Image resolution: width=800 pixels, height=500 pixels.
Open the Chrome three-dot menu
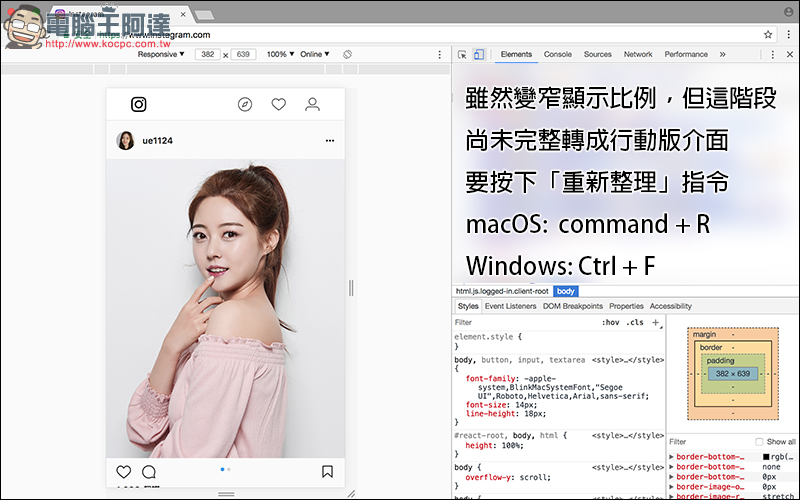point(789,35)
